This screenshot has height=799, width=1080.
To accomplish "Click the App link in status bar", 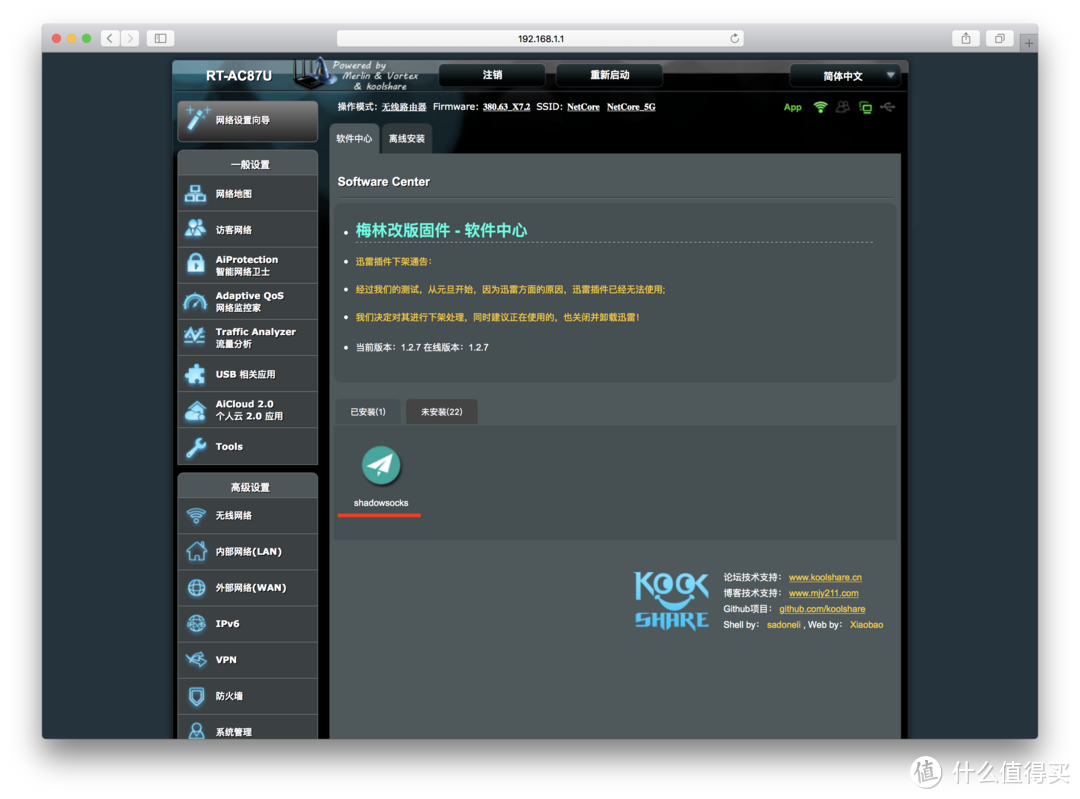I will (793, 107).
